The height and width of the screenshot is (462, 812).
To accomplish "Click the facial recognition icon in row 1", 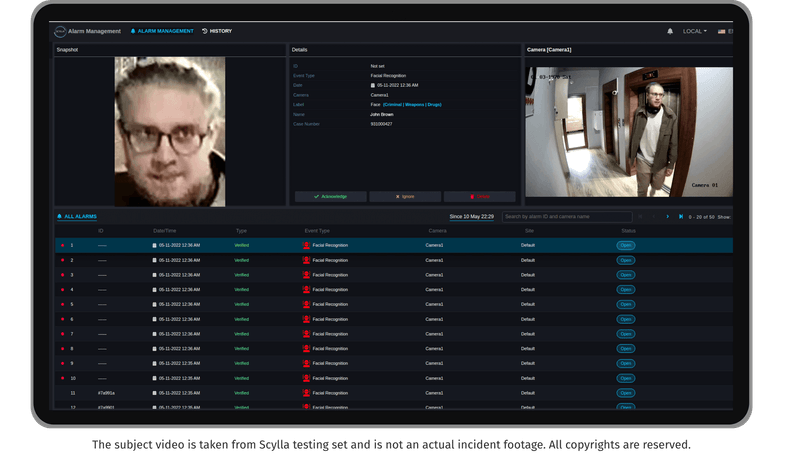I will click(306, 246).
